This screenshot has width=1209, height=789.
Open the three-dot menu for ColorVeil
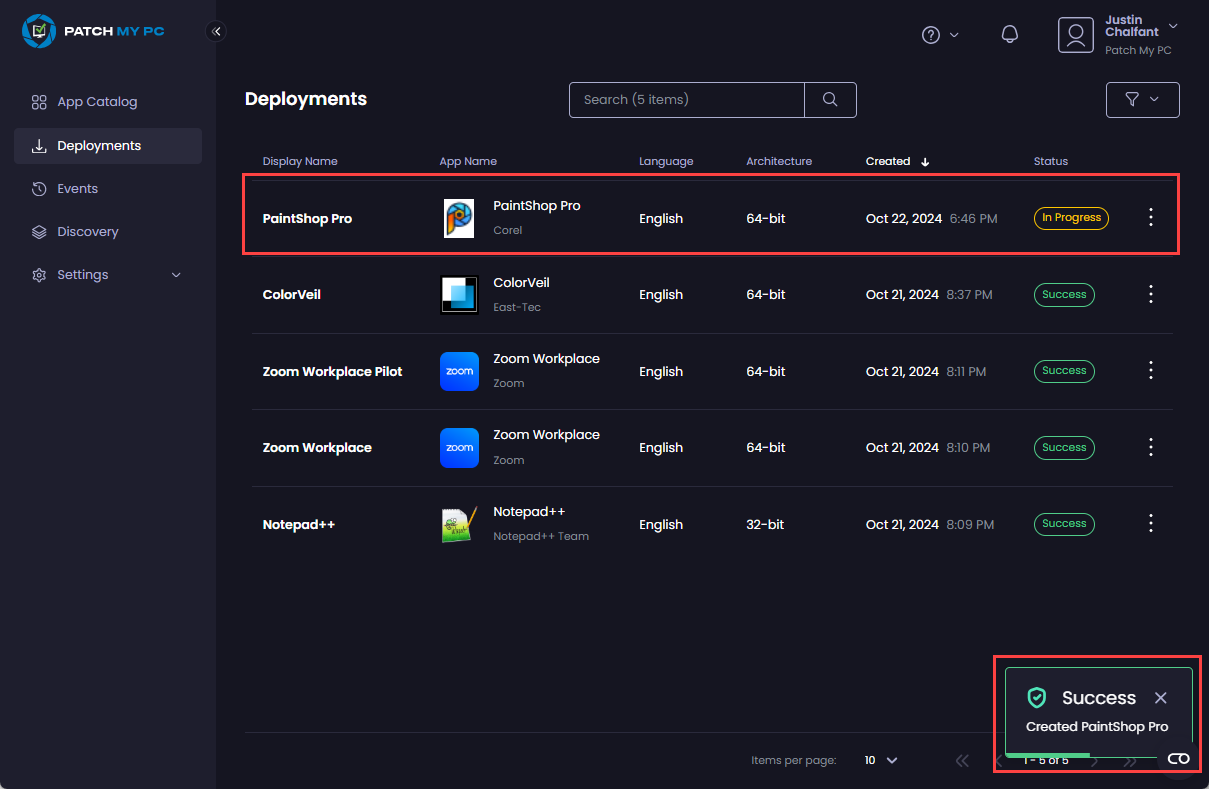(x=1150, y=294)
